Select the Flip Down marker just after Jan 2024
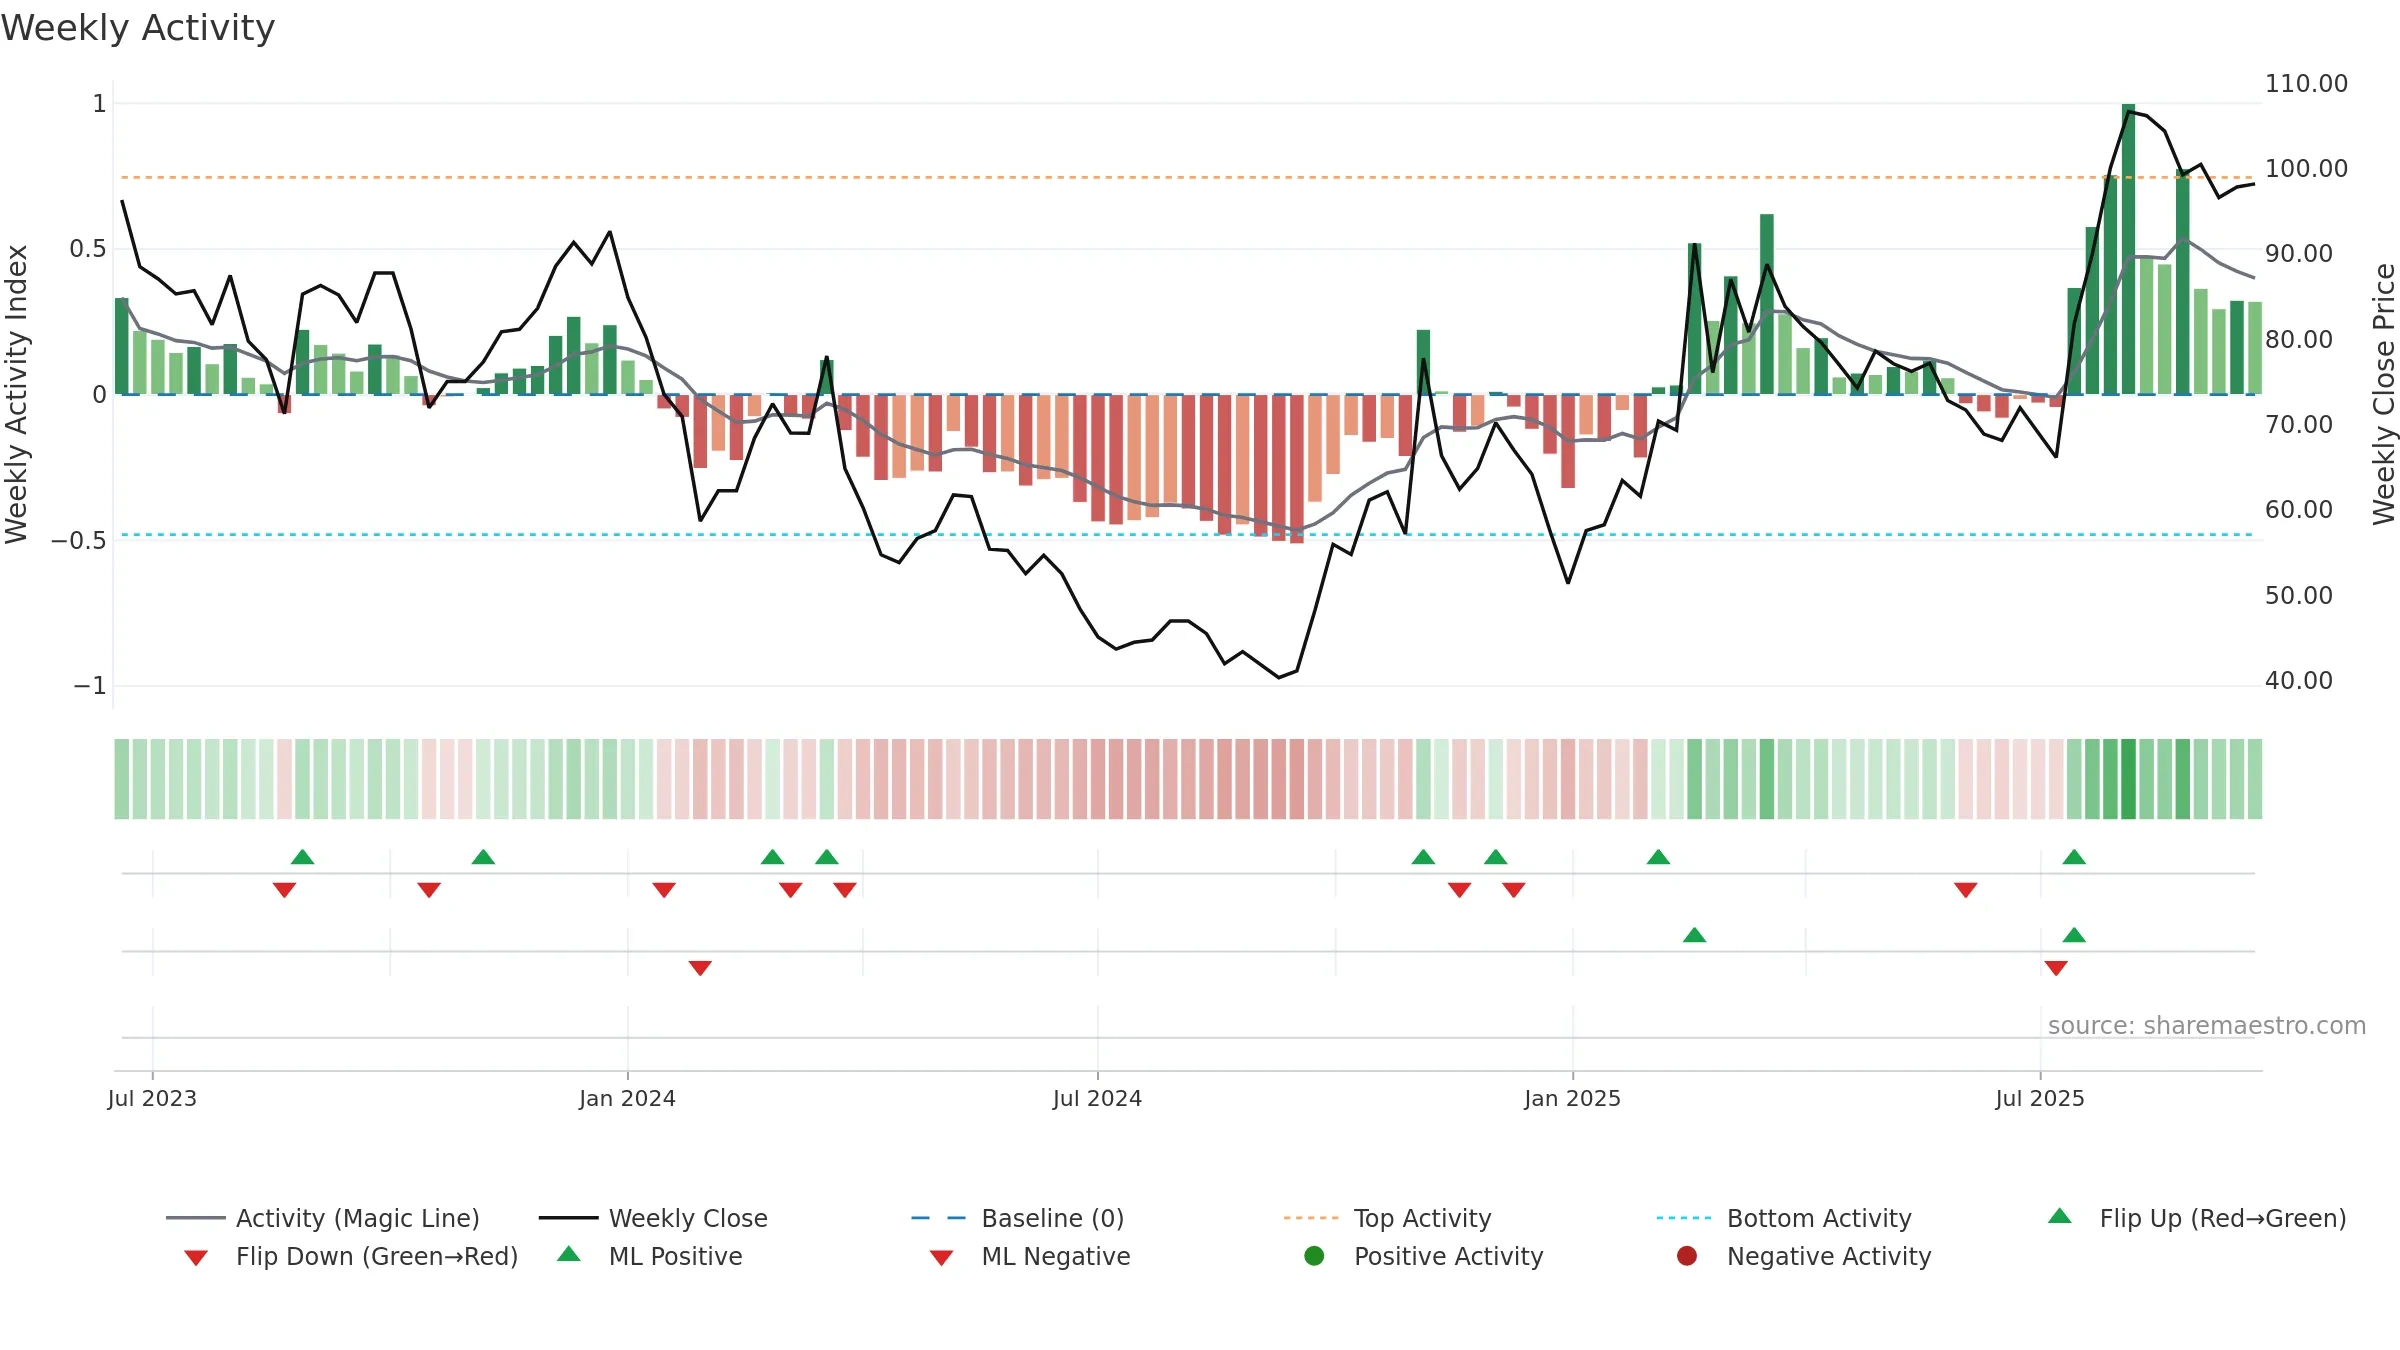Viewport: 2400px width, 1350px height. (664, 889)
